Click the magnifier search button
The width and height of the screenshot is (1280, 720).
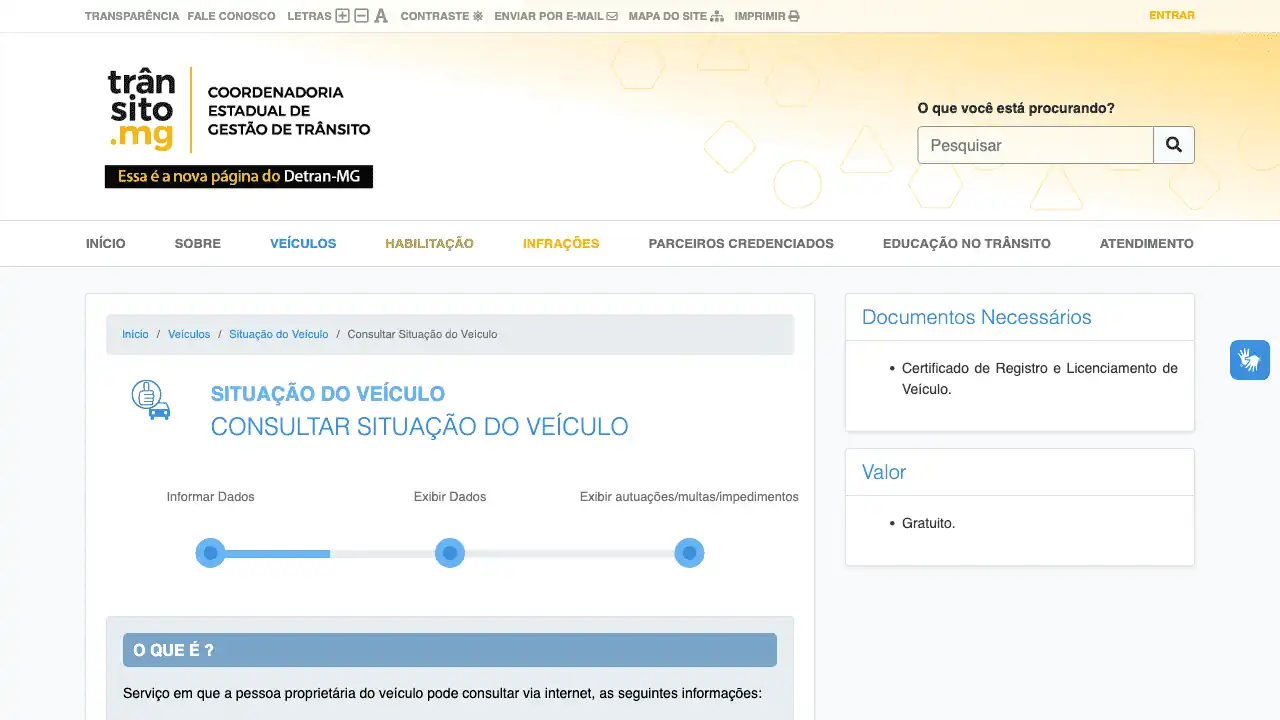click(x=1173, y=145)
